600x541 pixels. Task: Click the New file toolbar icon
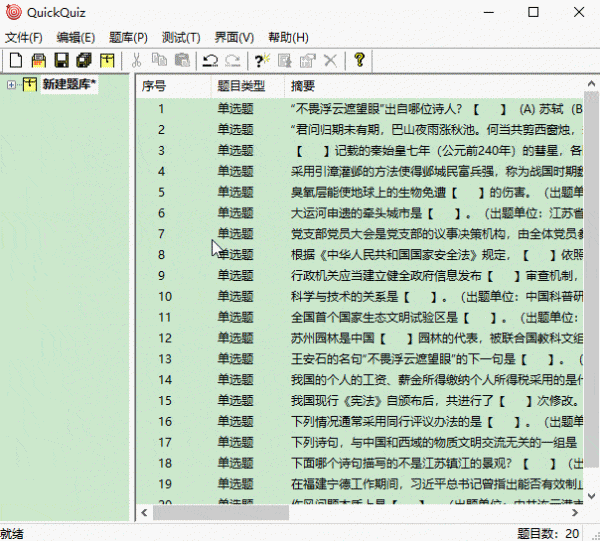point(15,61)
